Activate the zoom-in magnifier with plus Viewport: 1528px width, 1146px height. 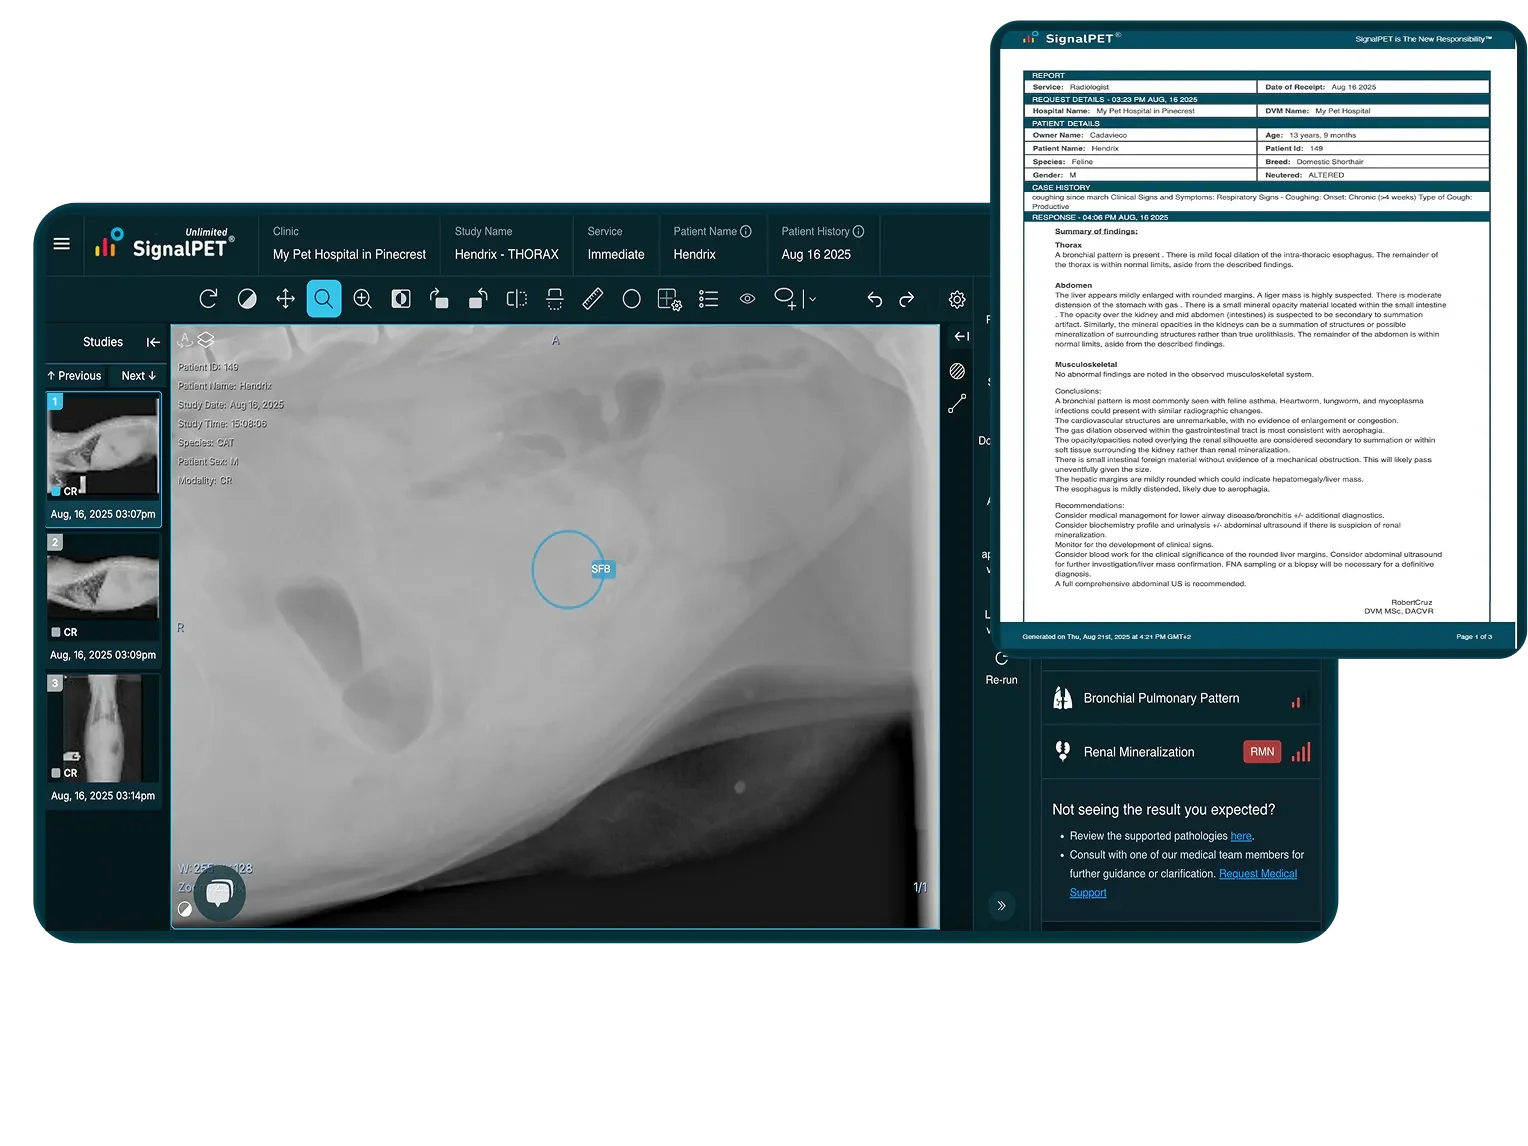tap(363, 299)
